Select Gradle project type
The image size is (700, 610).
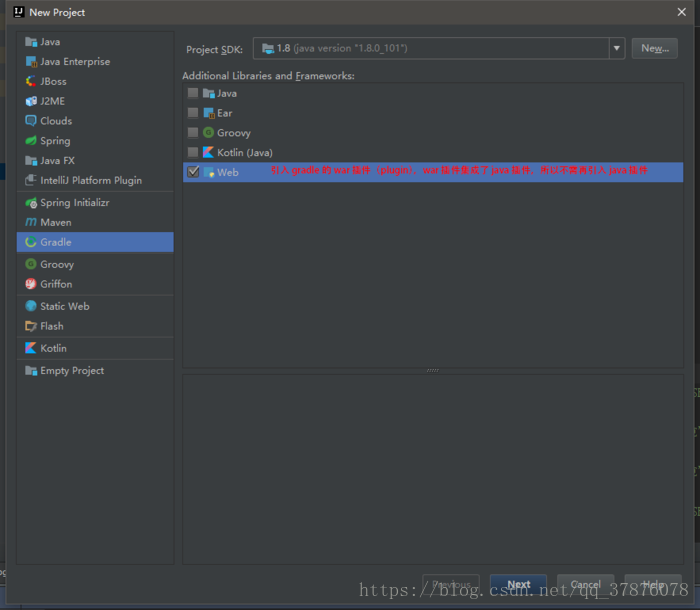click(x=95, y=242)
